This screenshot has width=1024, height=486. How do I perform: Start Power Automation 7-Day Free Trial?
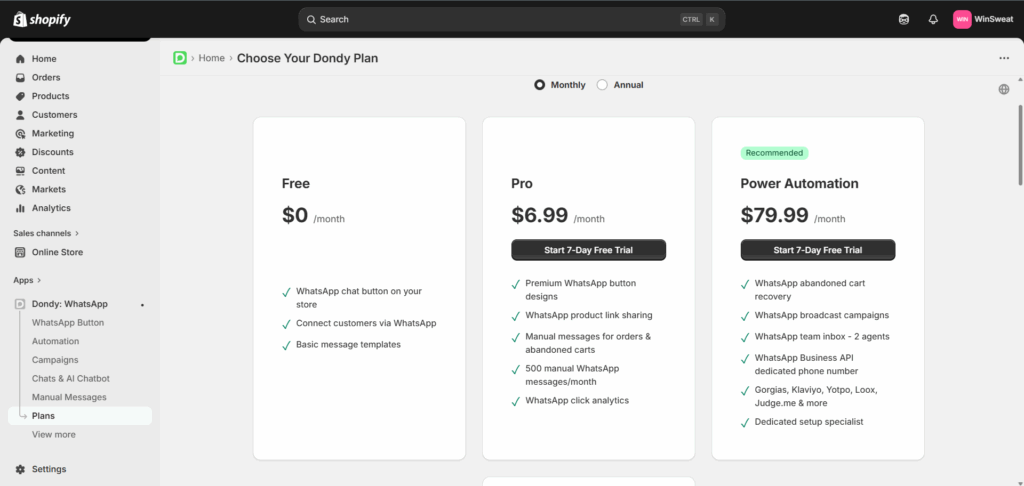pos(817,250)
